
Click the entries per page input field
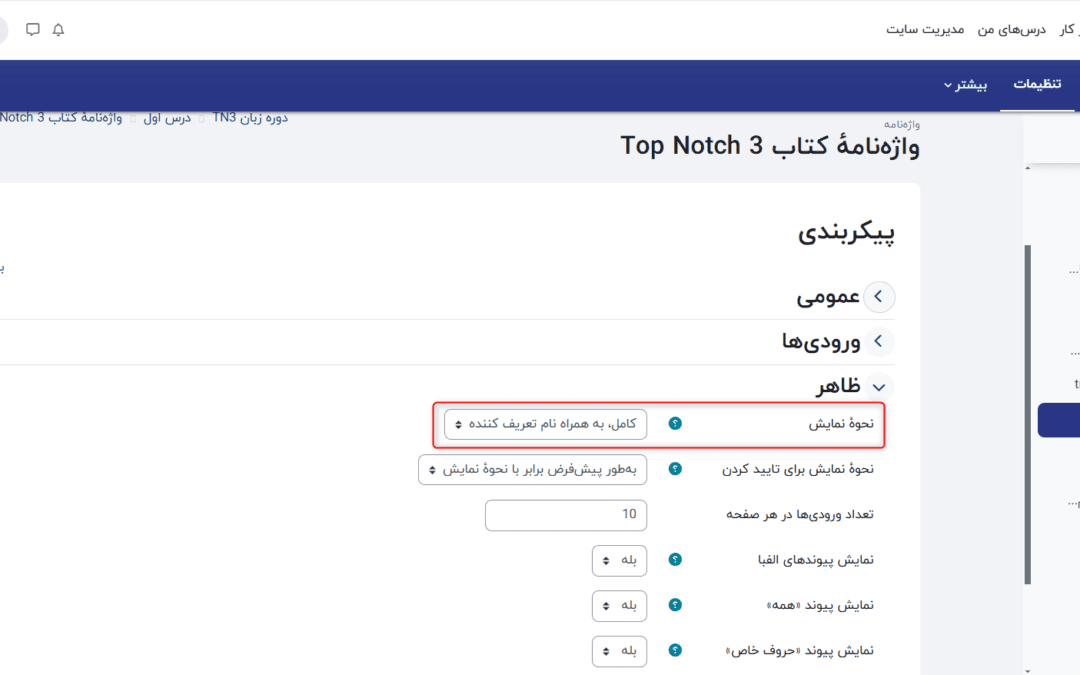pos(566,515)
